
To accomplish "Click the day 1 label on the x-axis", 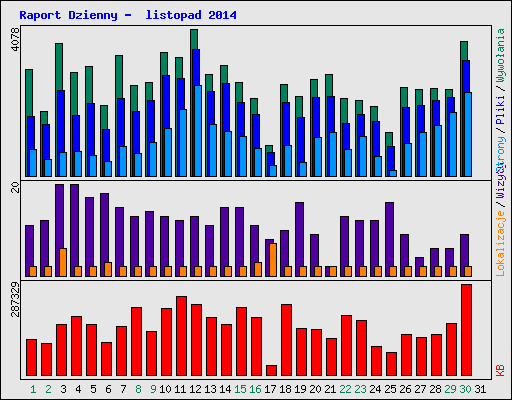I will tap(33, 389).
